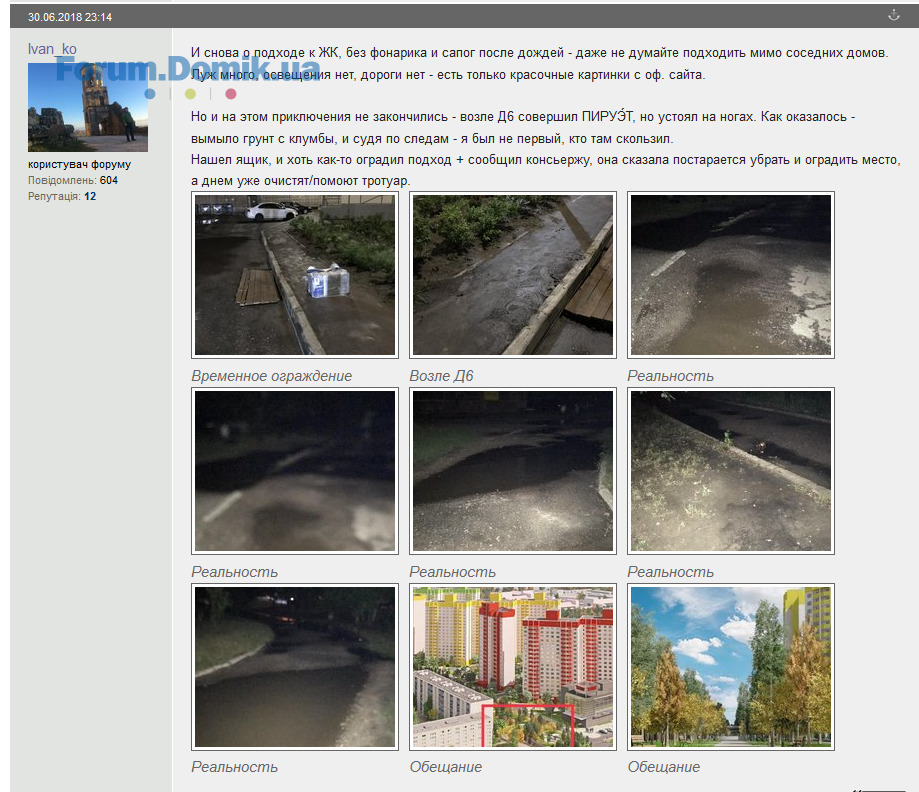Image resolution: width=919 pixels, height=792 pixels.
Task: Click caption Обещание under buildings render
Action: pos(445,767)
